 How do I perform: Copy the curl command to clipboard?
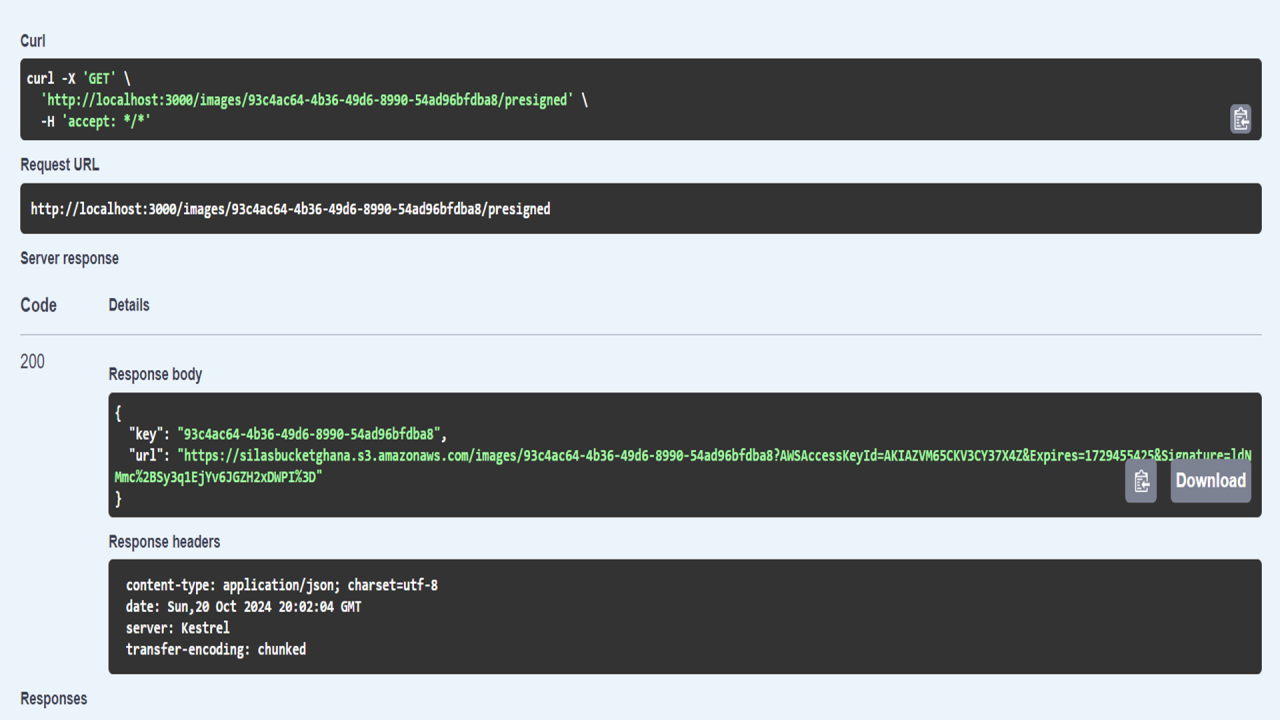tap(1240, 119)
